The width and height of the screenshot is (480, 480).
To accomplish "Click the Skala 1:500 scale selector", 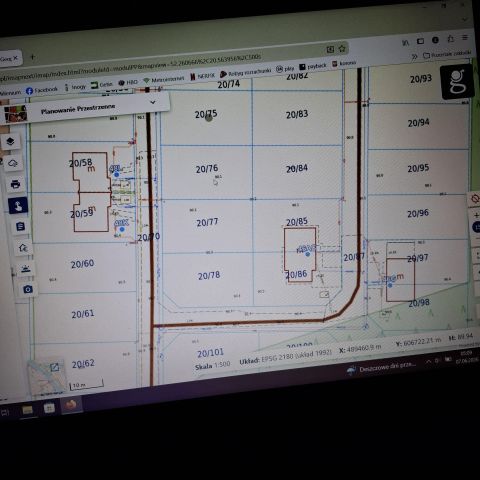I will coord(213,365).
